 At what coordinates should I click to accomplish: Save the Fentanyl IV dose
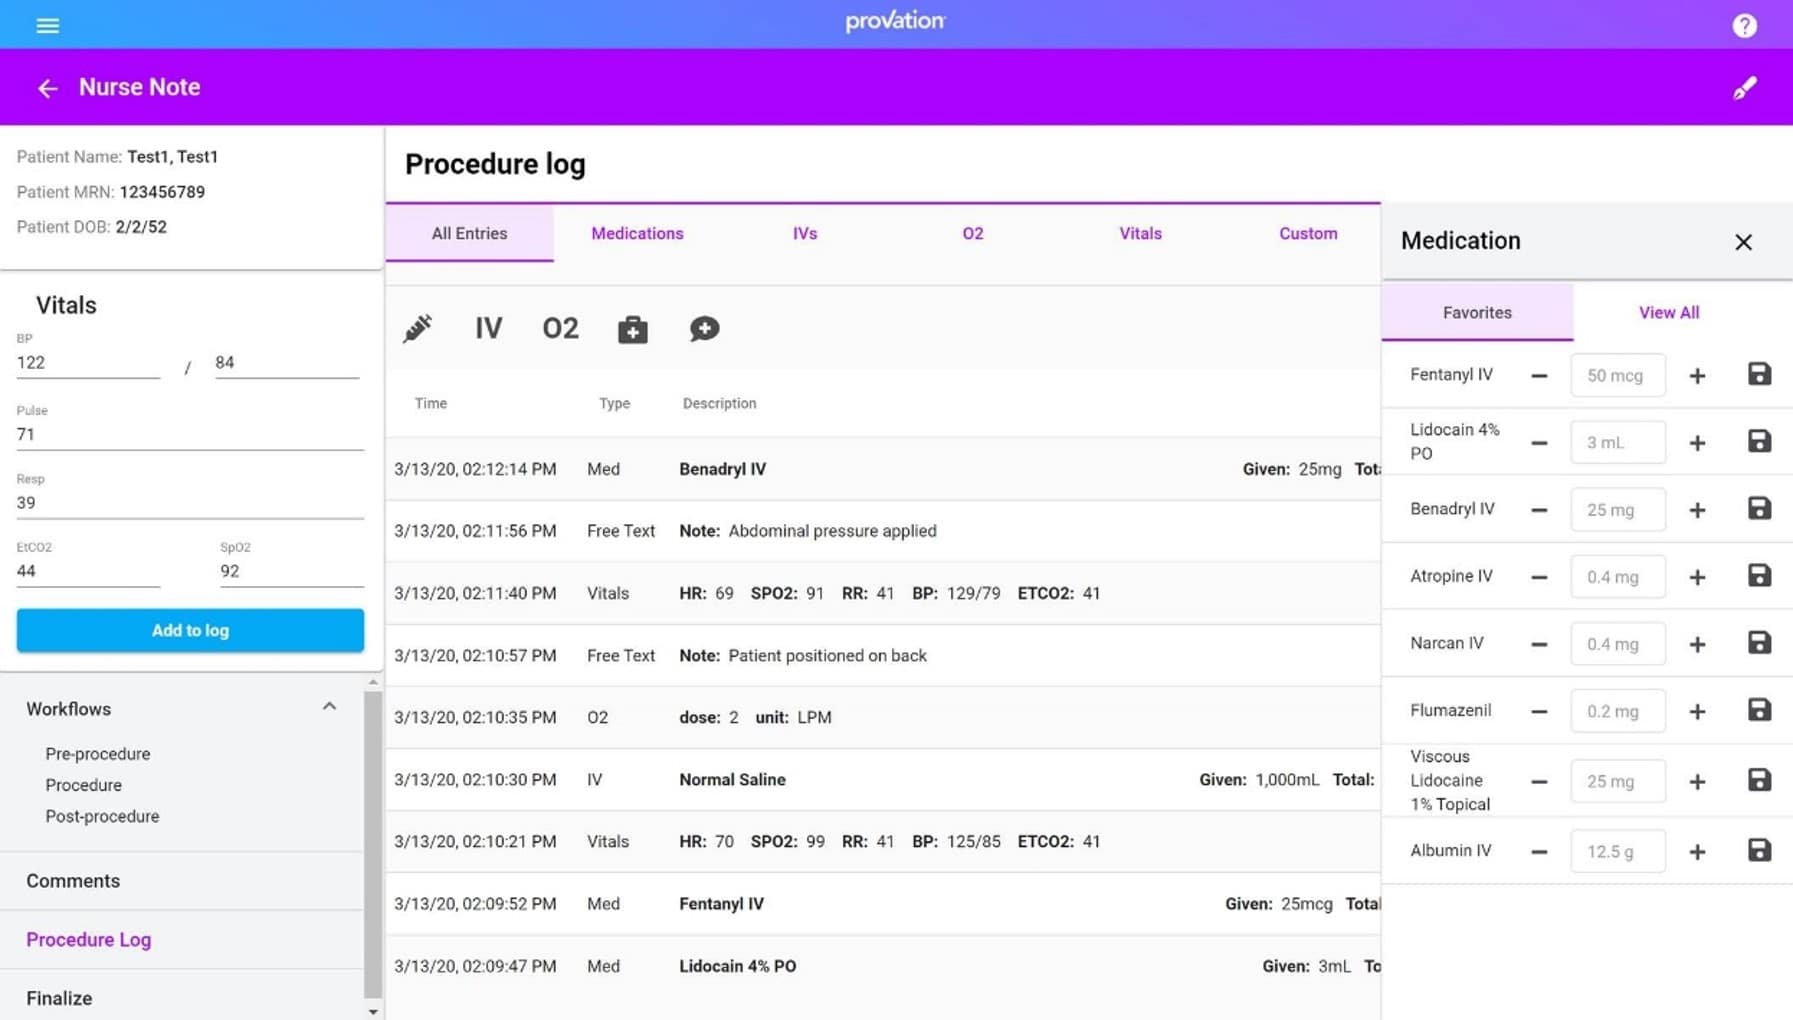(x=1759, y=375)
